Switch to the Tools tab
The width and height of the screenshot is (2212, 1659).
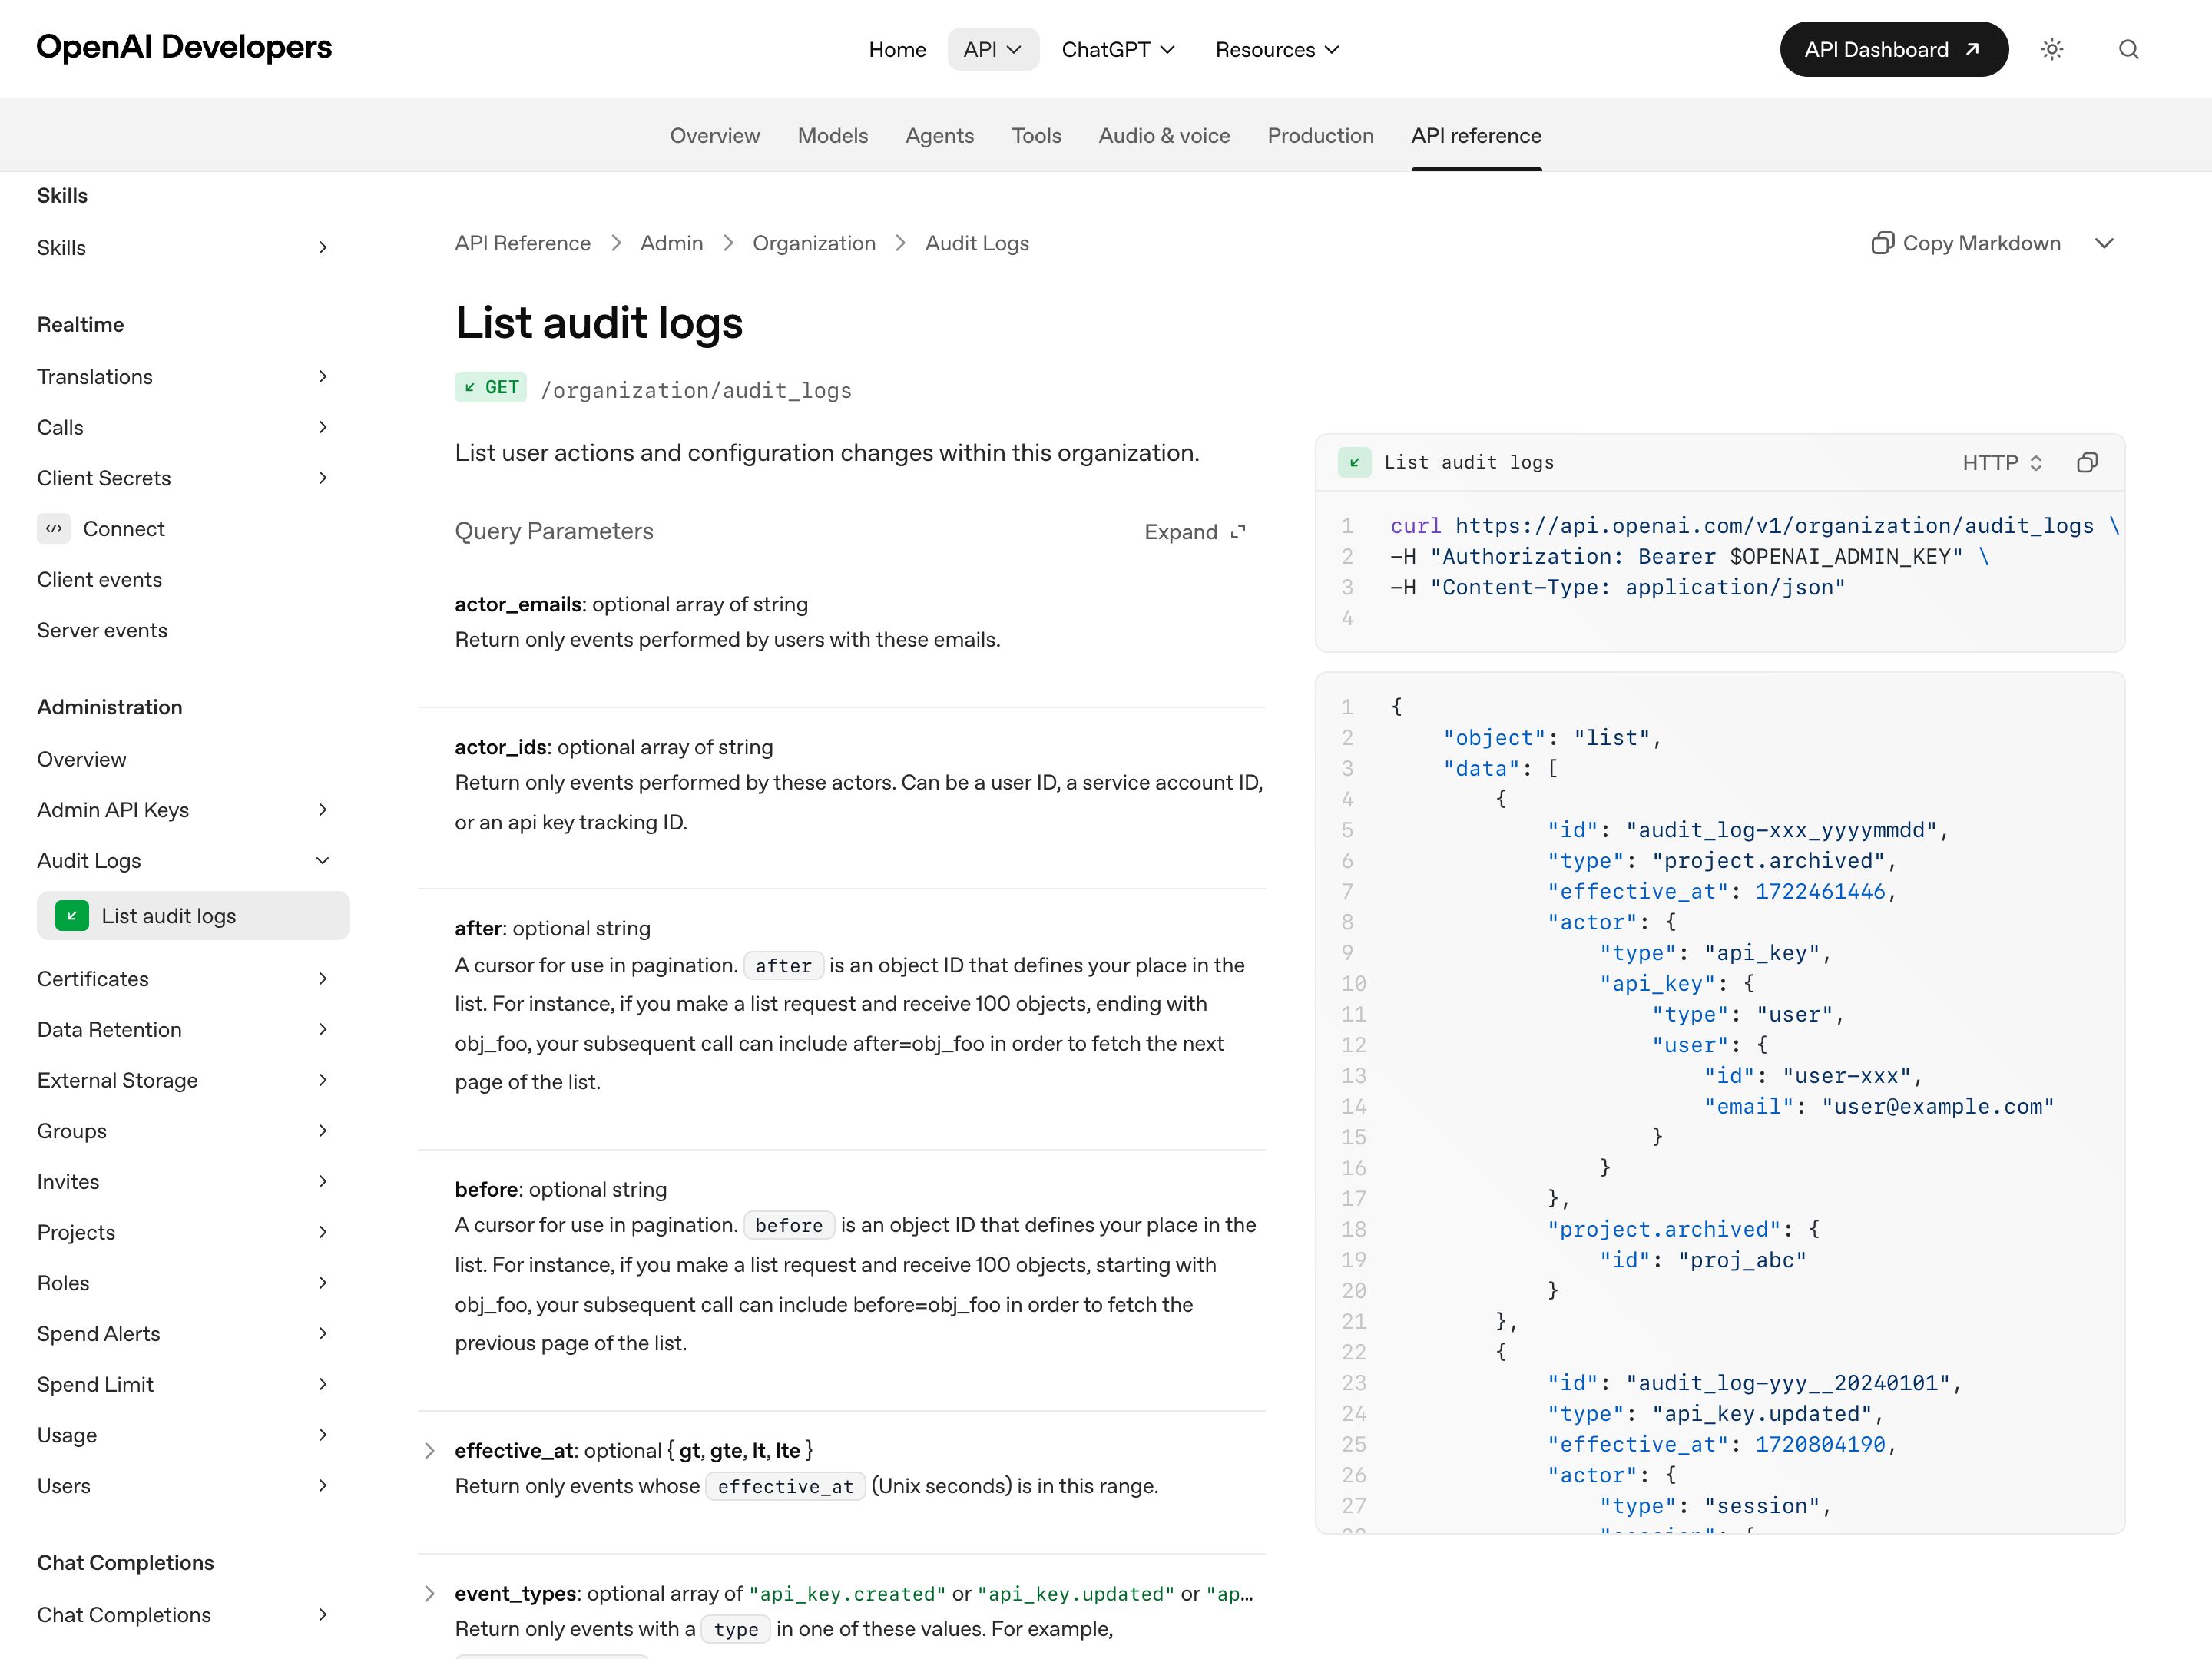pos(1036,135)
